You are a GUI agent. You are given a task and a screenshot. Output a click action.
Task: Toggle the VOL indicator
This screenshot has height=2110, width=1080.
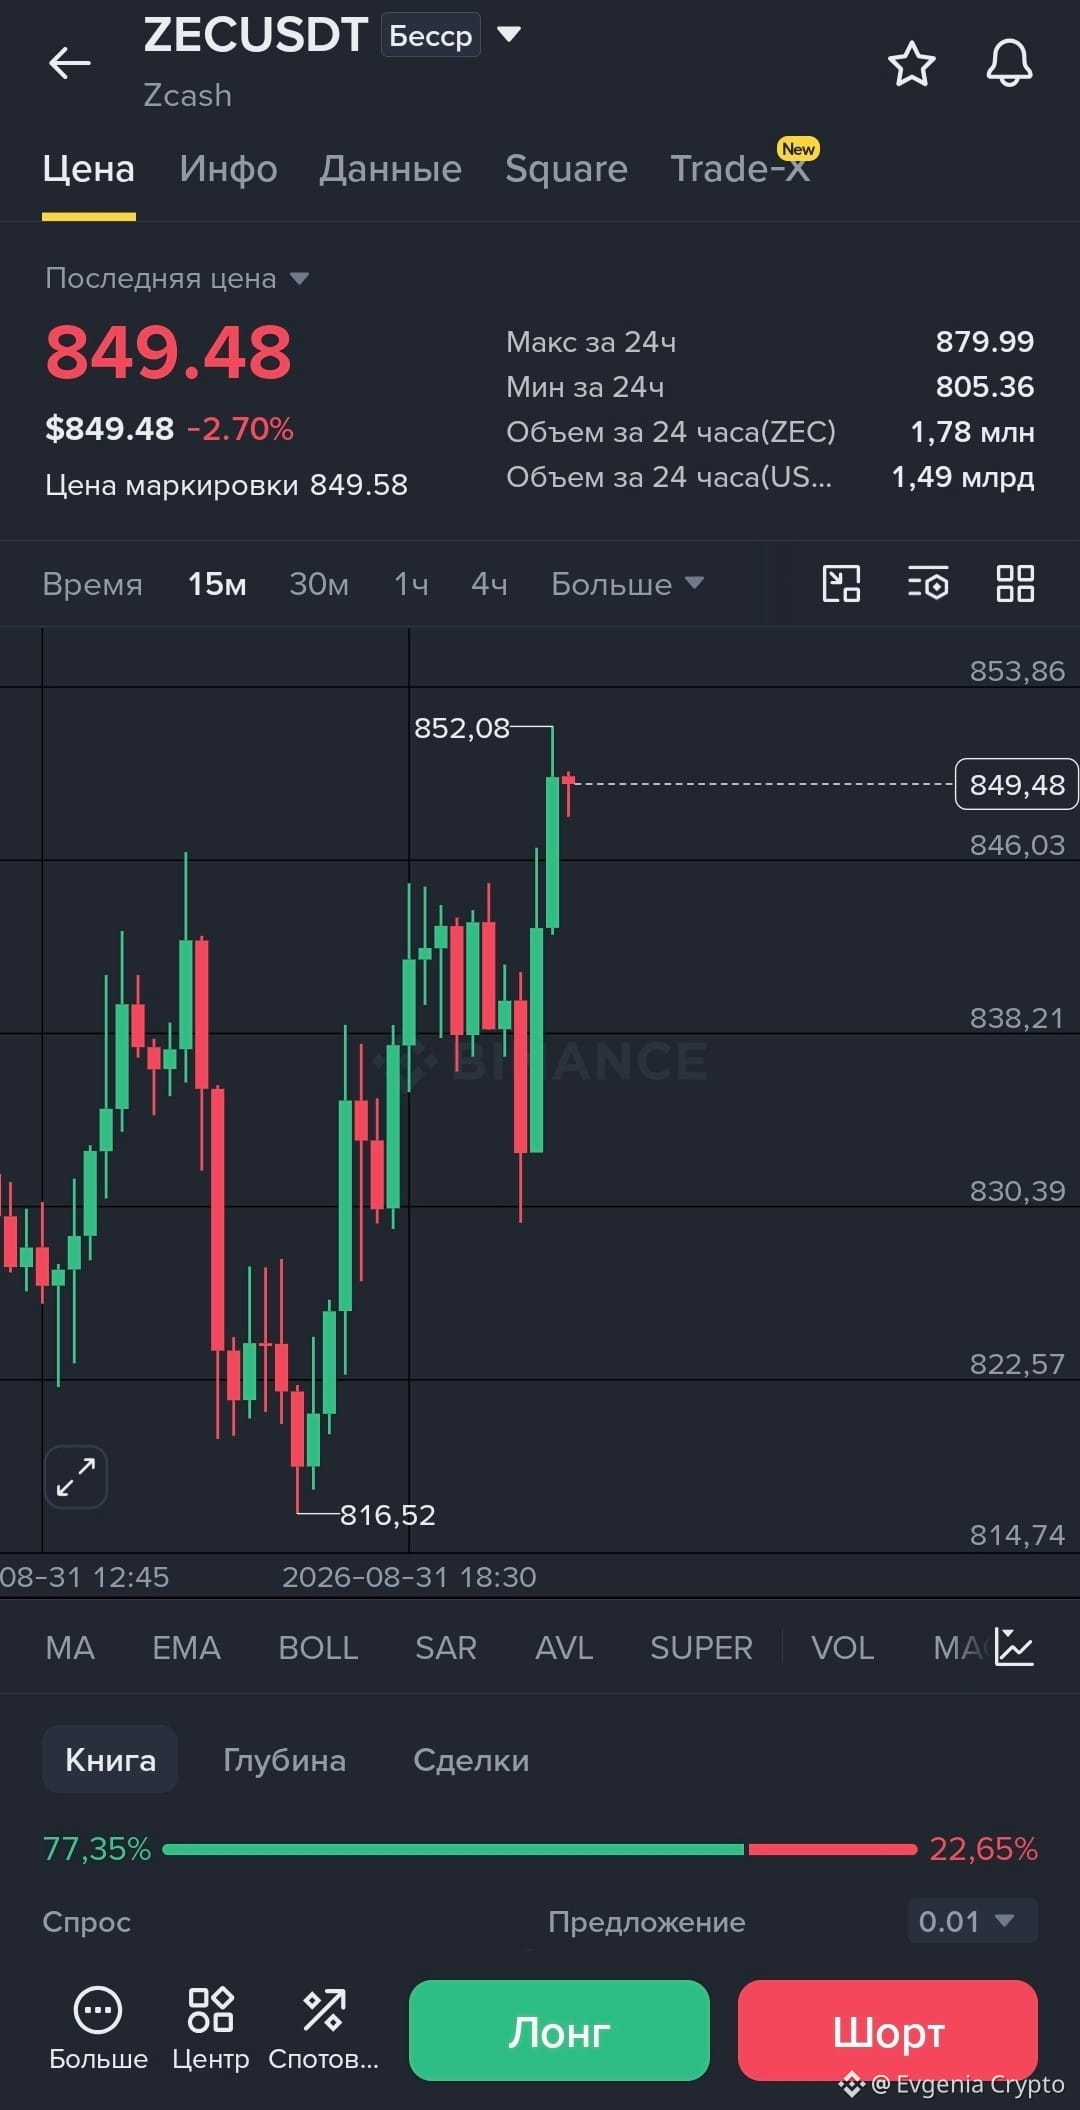pyautogui.click(x=843, y=1648)
